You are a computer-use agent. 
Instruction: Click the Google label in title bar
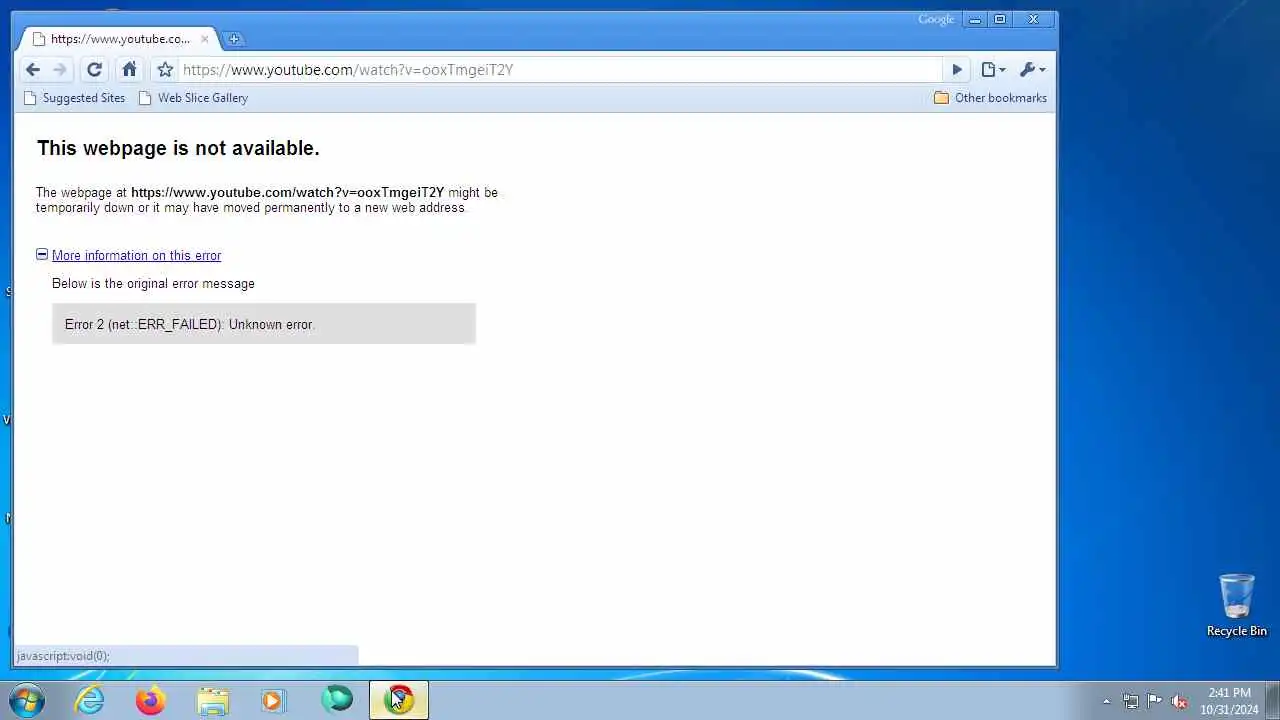[x=936, y=19]
